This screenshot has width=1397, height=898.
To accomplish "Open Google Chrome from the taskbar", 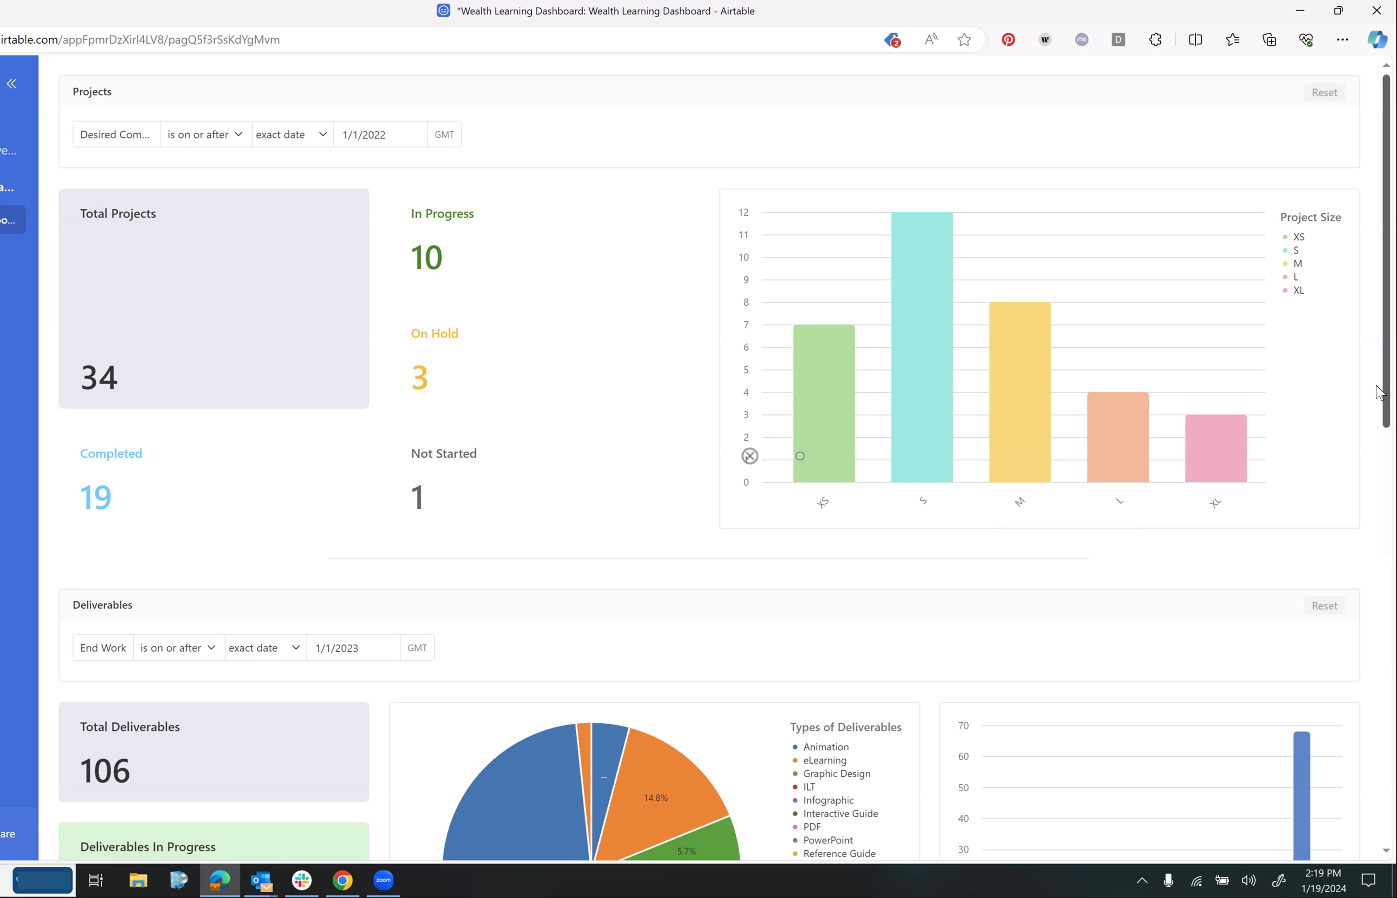I will pyautogui.click(x=343, y=880).
